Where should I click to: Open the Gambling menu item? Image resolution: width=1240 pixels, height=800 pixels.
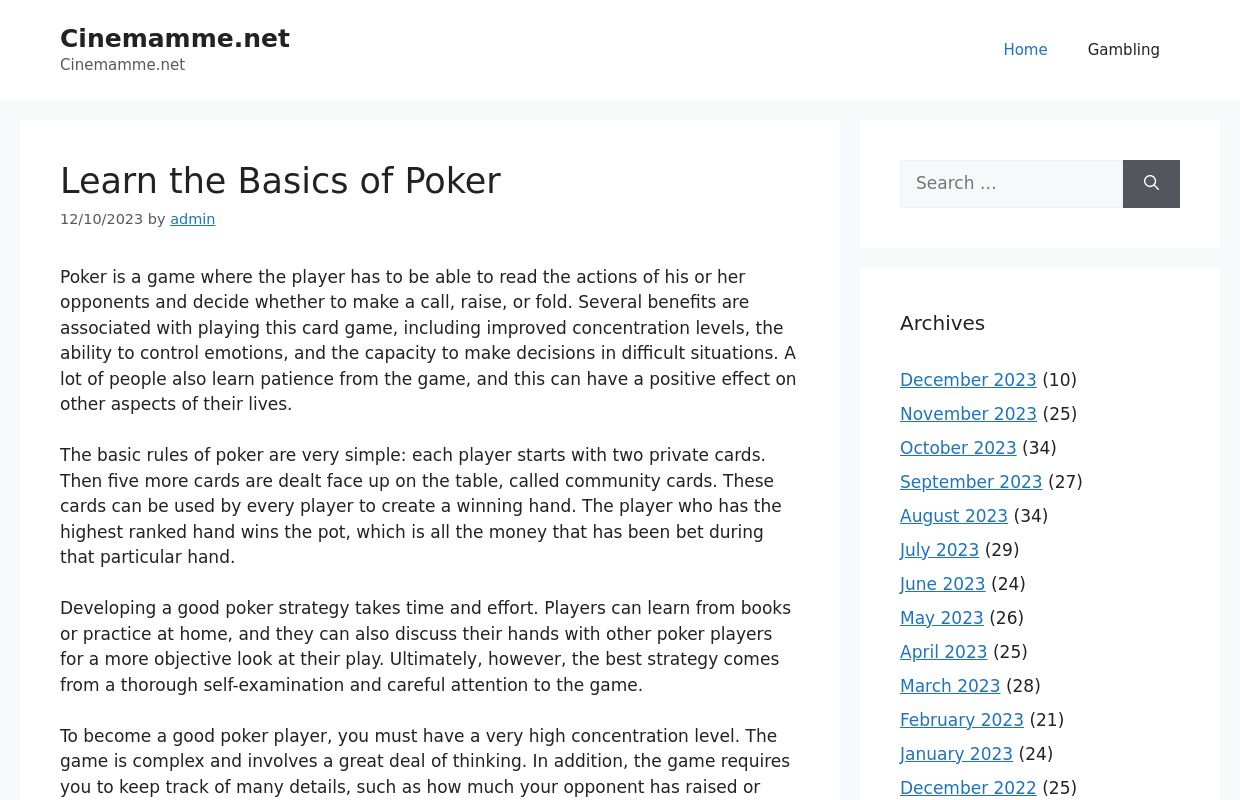pos(1124,50)
